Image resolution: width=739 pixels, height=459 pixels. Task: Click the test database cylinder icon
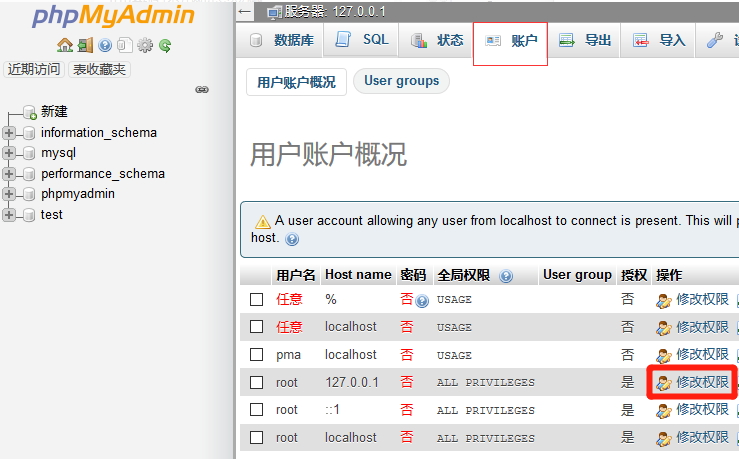pos(29,215)
